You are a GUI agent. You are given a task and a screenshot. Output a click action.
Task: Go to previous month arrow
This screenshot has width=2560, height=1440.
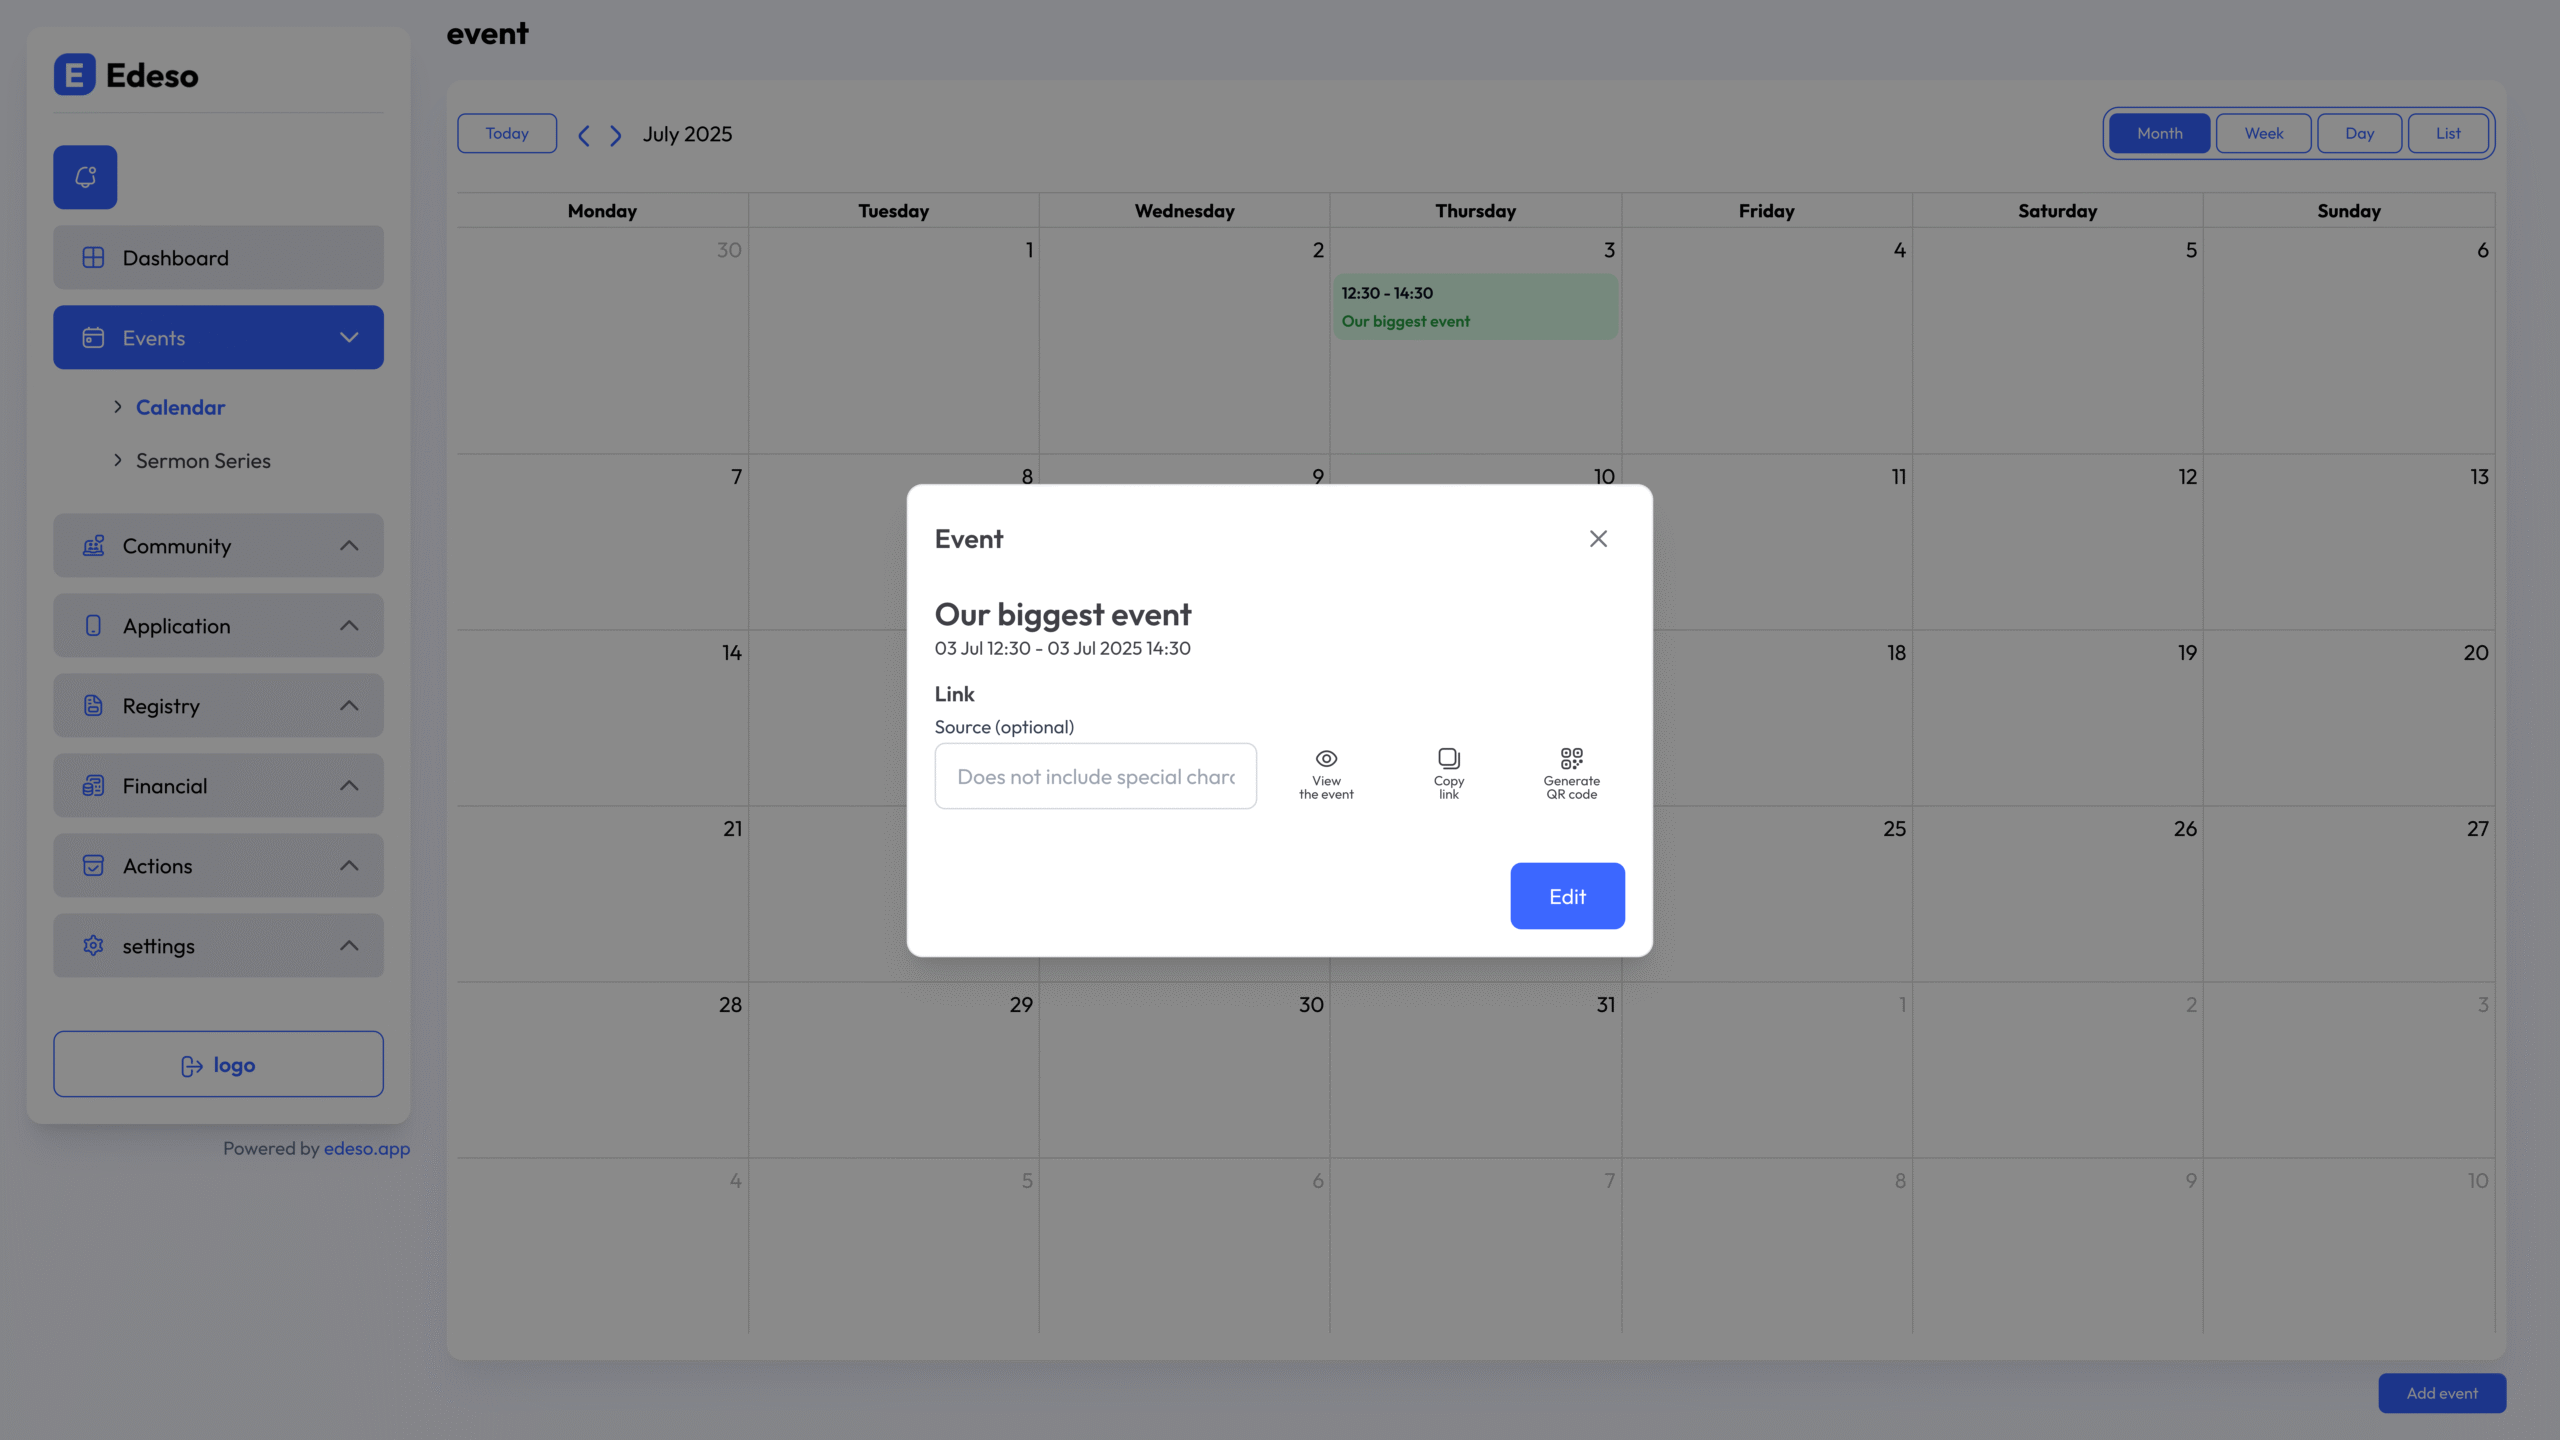click(584, 135)
